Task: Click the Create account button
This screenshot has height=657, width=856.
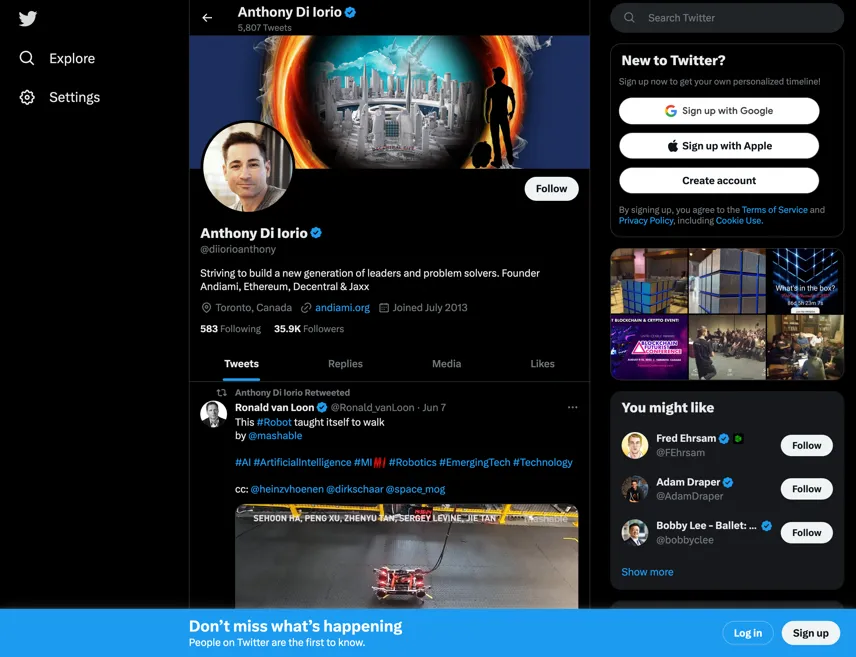Action: tap(718, 181)
